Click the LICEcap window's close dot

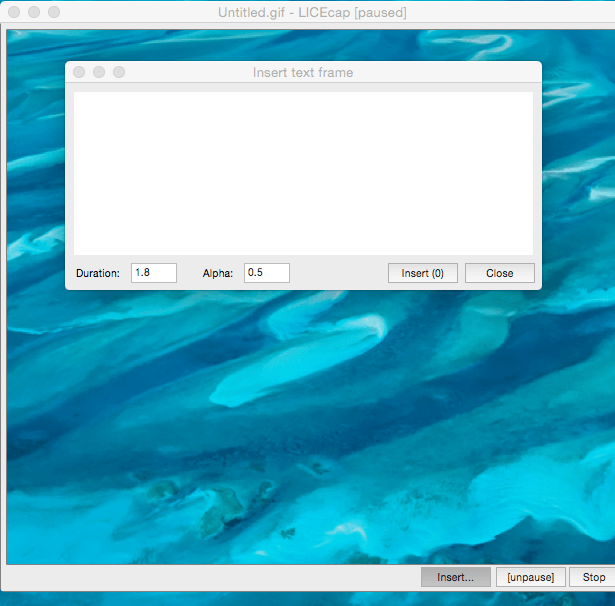coord(14,12)
